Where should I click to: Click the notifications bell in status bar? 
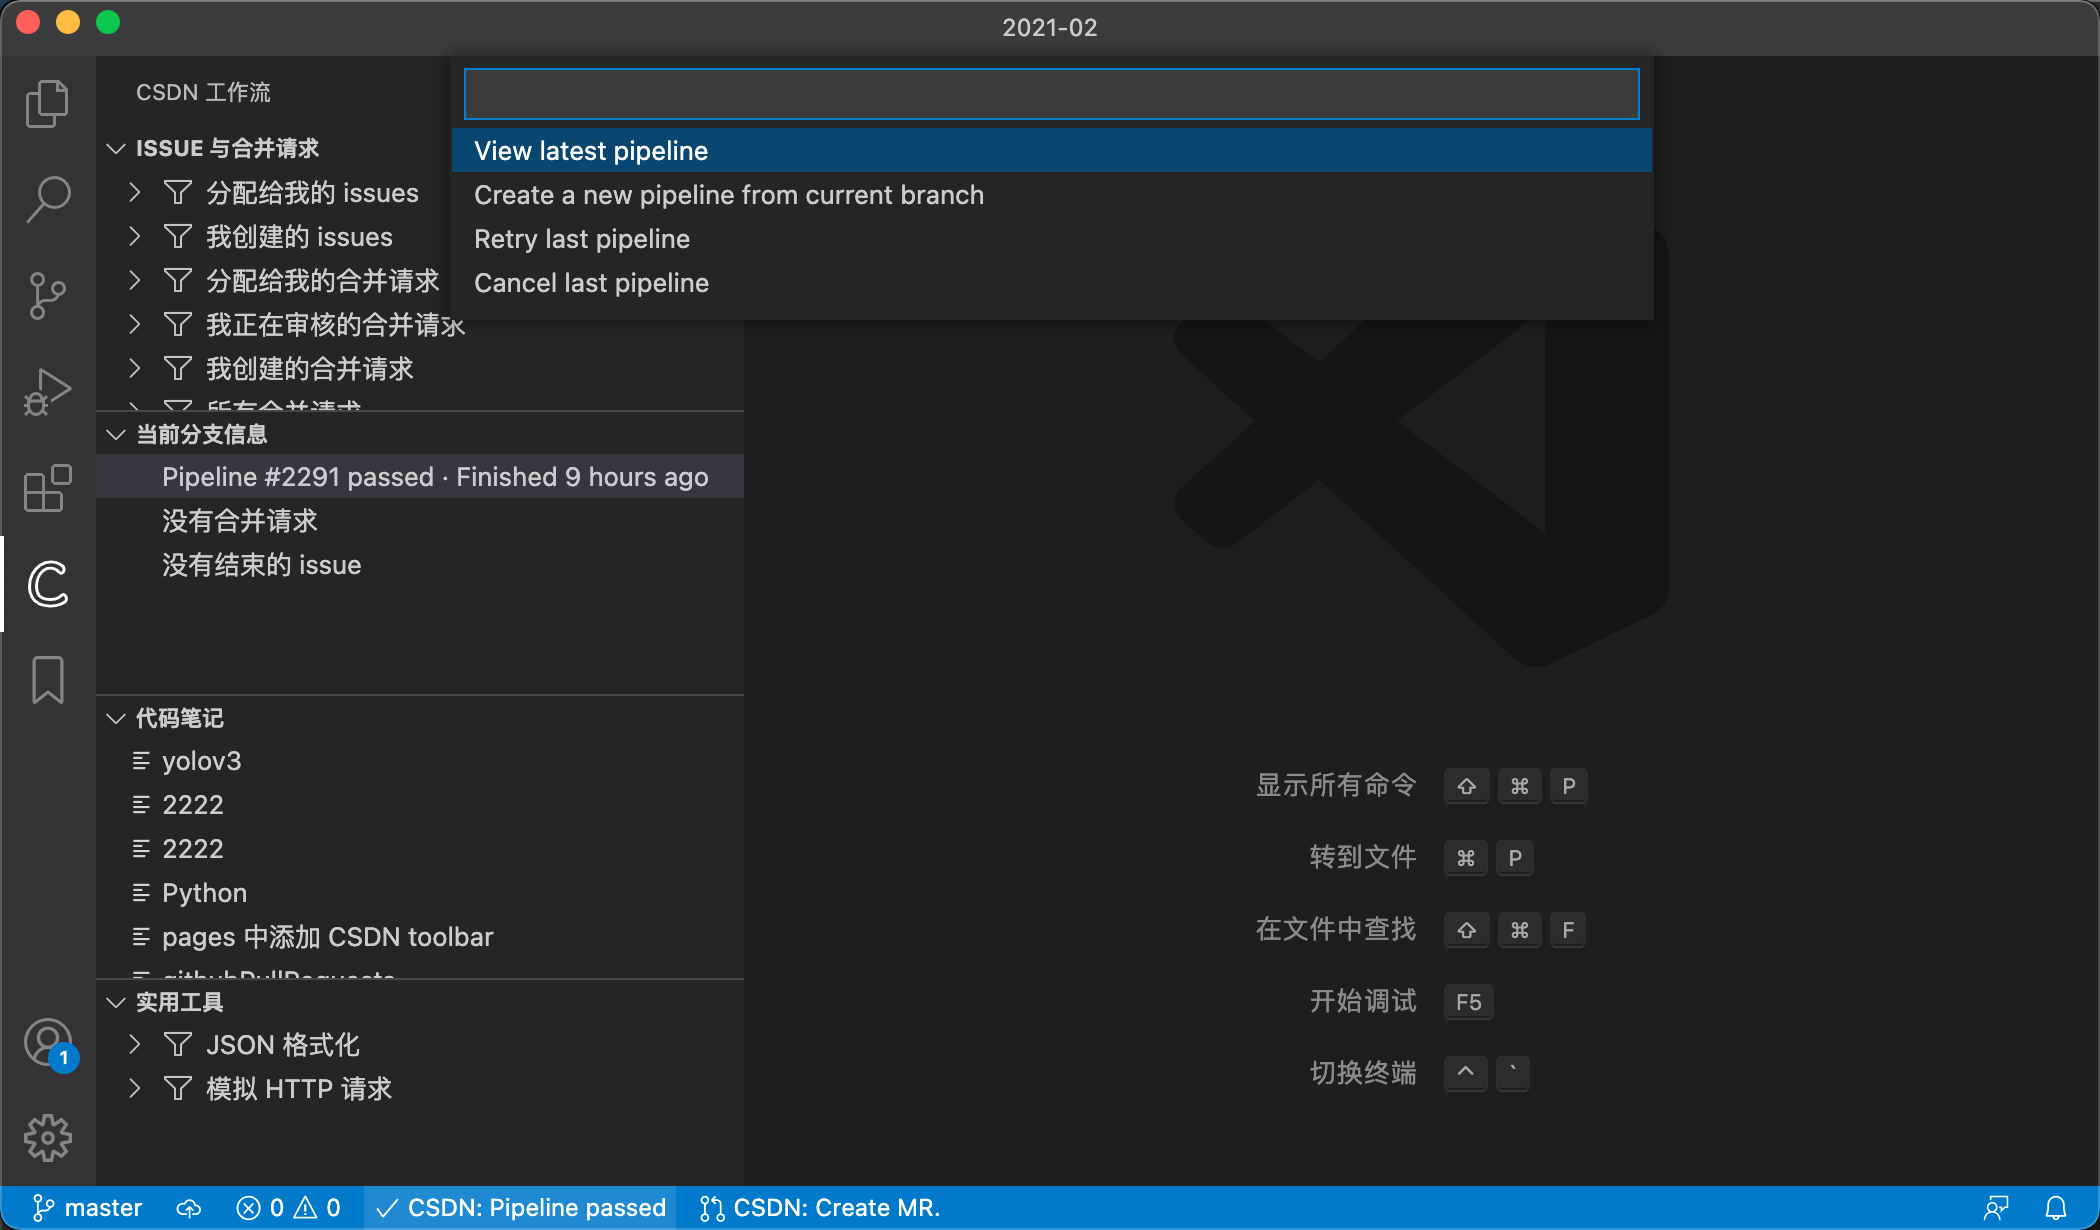[2055, 1208]
